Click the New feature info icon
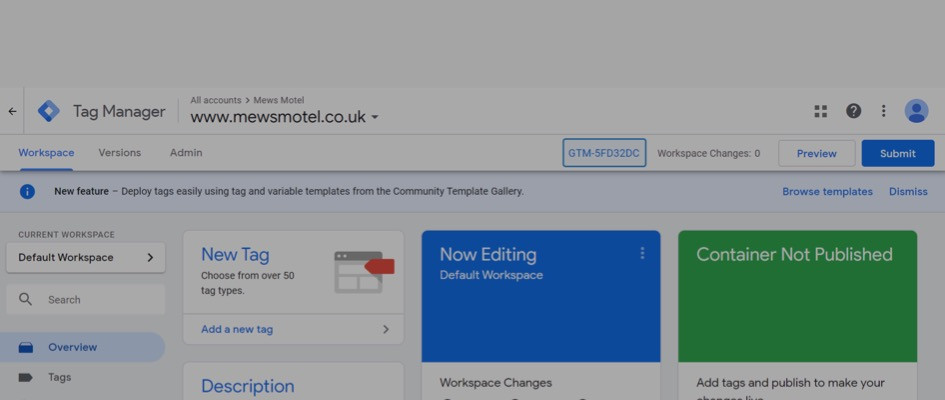 tap(27, 192)
